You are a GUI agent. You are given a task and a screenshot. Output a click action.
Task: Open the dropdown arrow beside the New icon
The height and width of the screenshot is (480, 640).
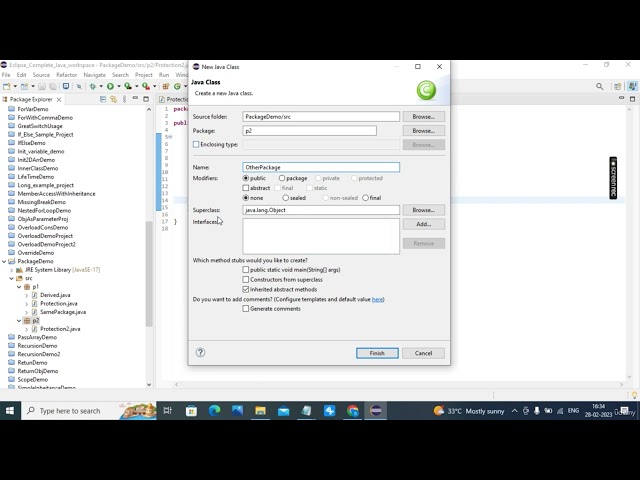(15, 86)
